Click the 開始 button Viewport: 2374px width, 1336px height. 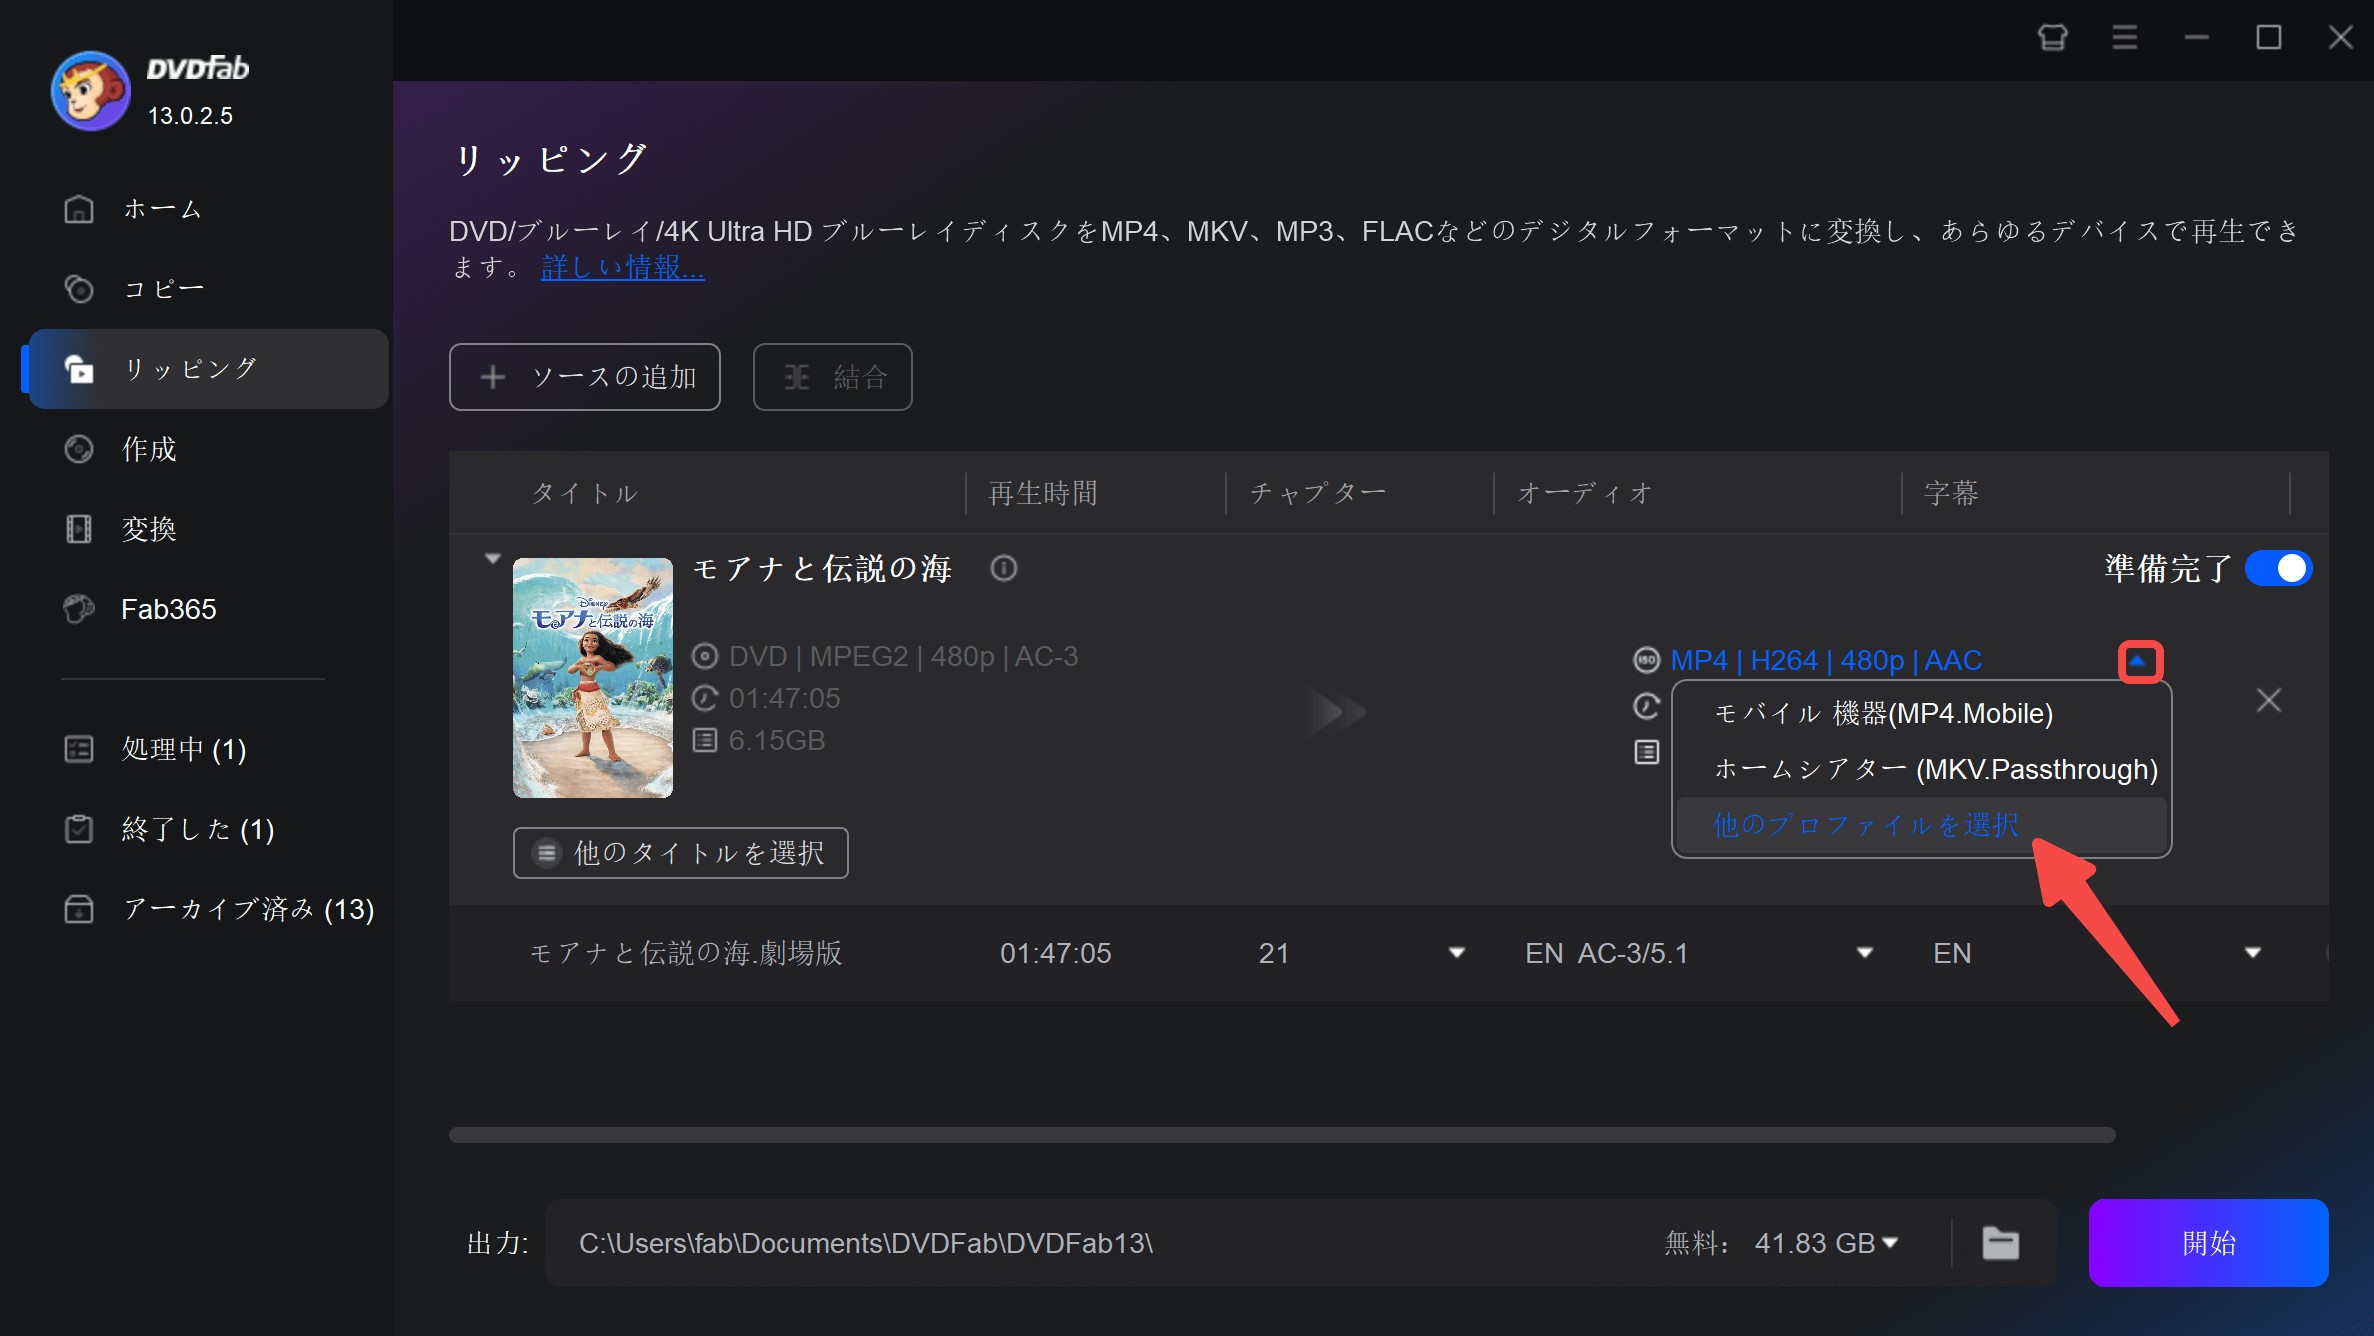(2208, 1243)
